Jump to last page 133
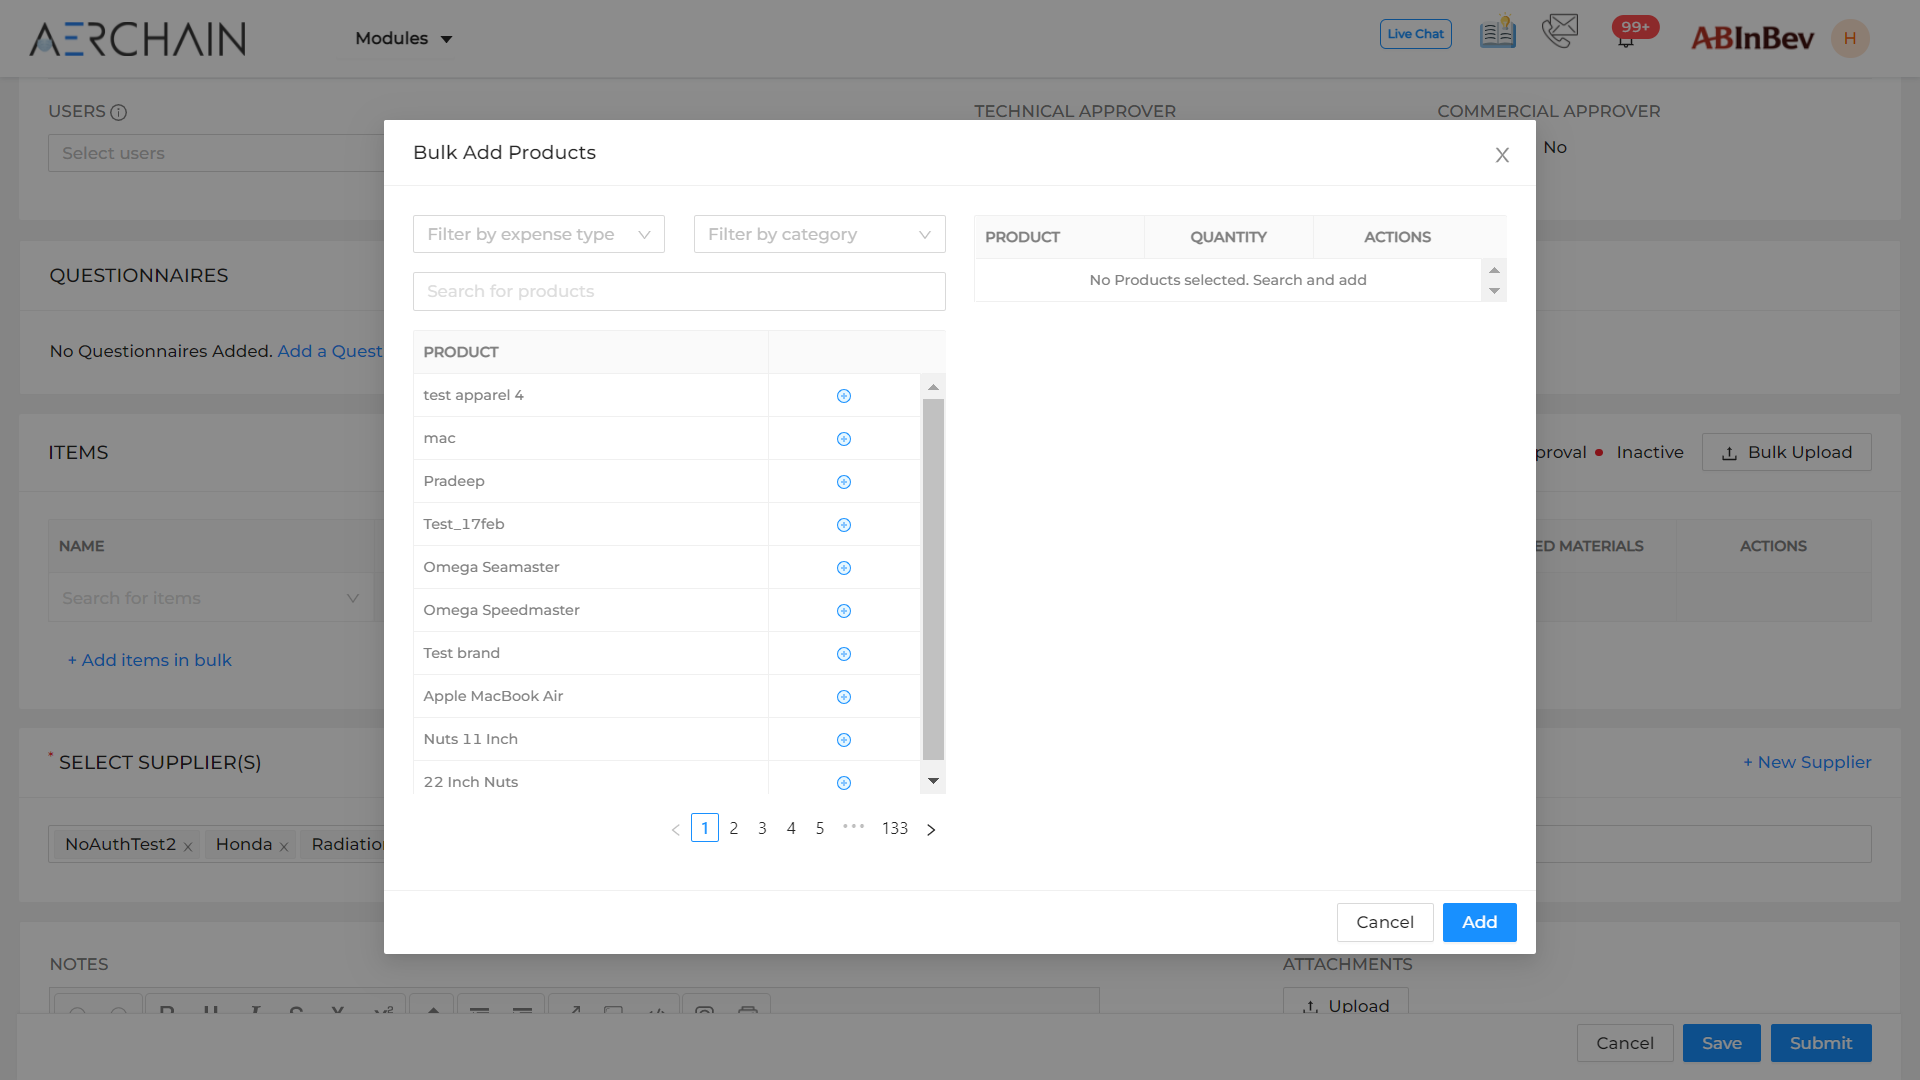Image resolution: width=1920 pixels, height=1080 pixels. (894, 828)
